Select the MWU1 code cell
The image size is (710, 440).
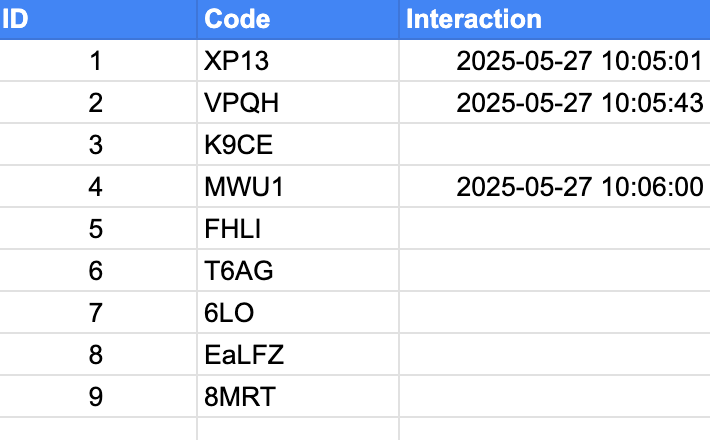point(298,187)
